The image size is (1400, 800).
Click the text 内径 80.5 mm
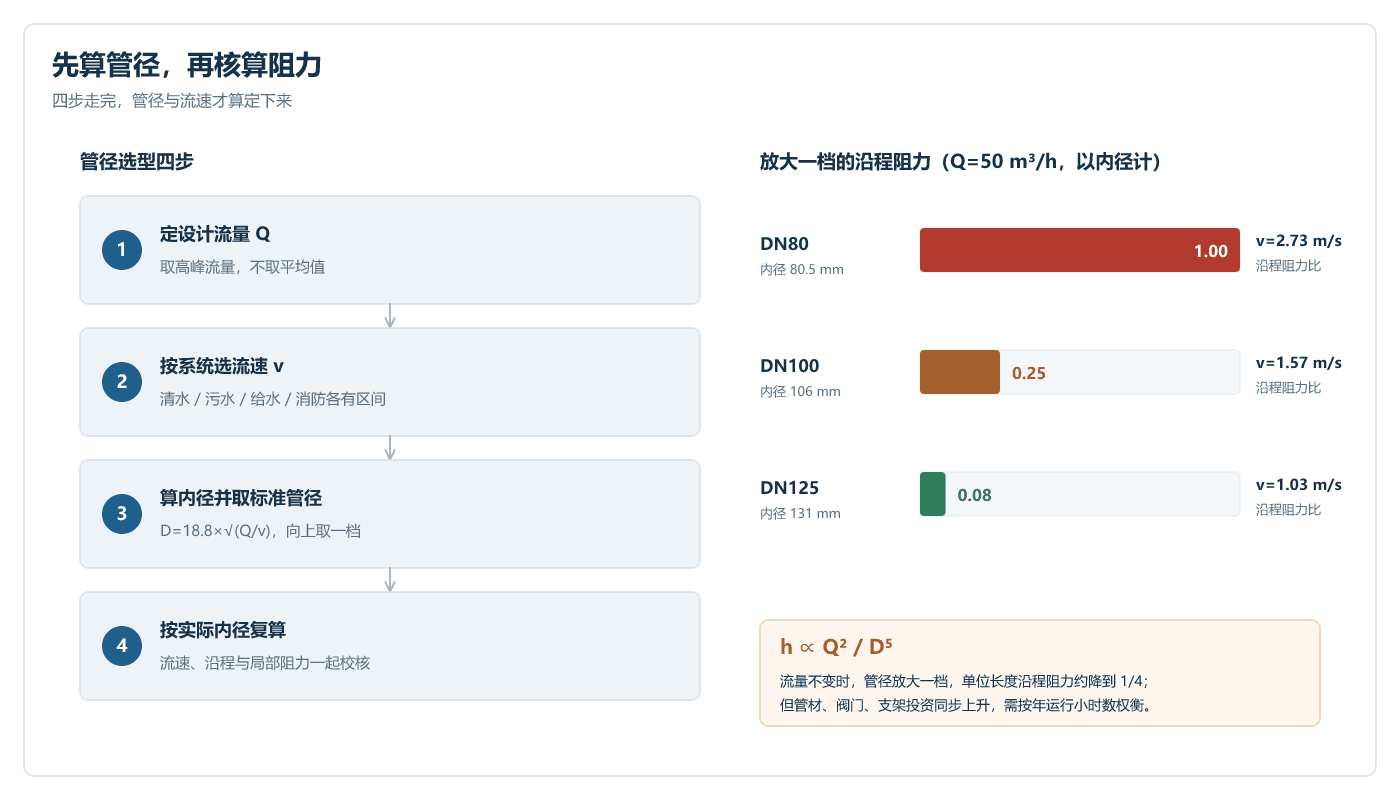[802, 269]
